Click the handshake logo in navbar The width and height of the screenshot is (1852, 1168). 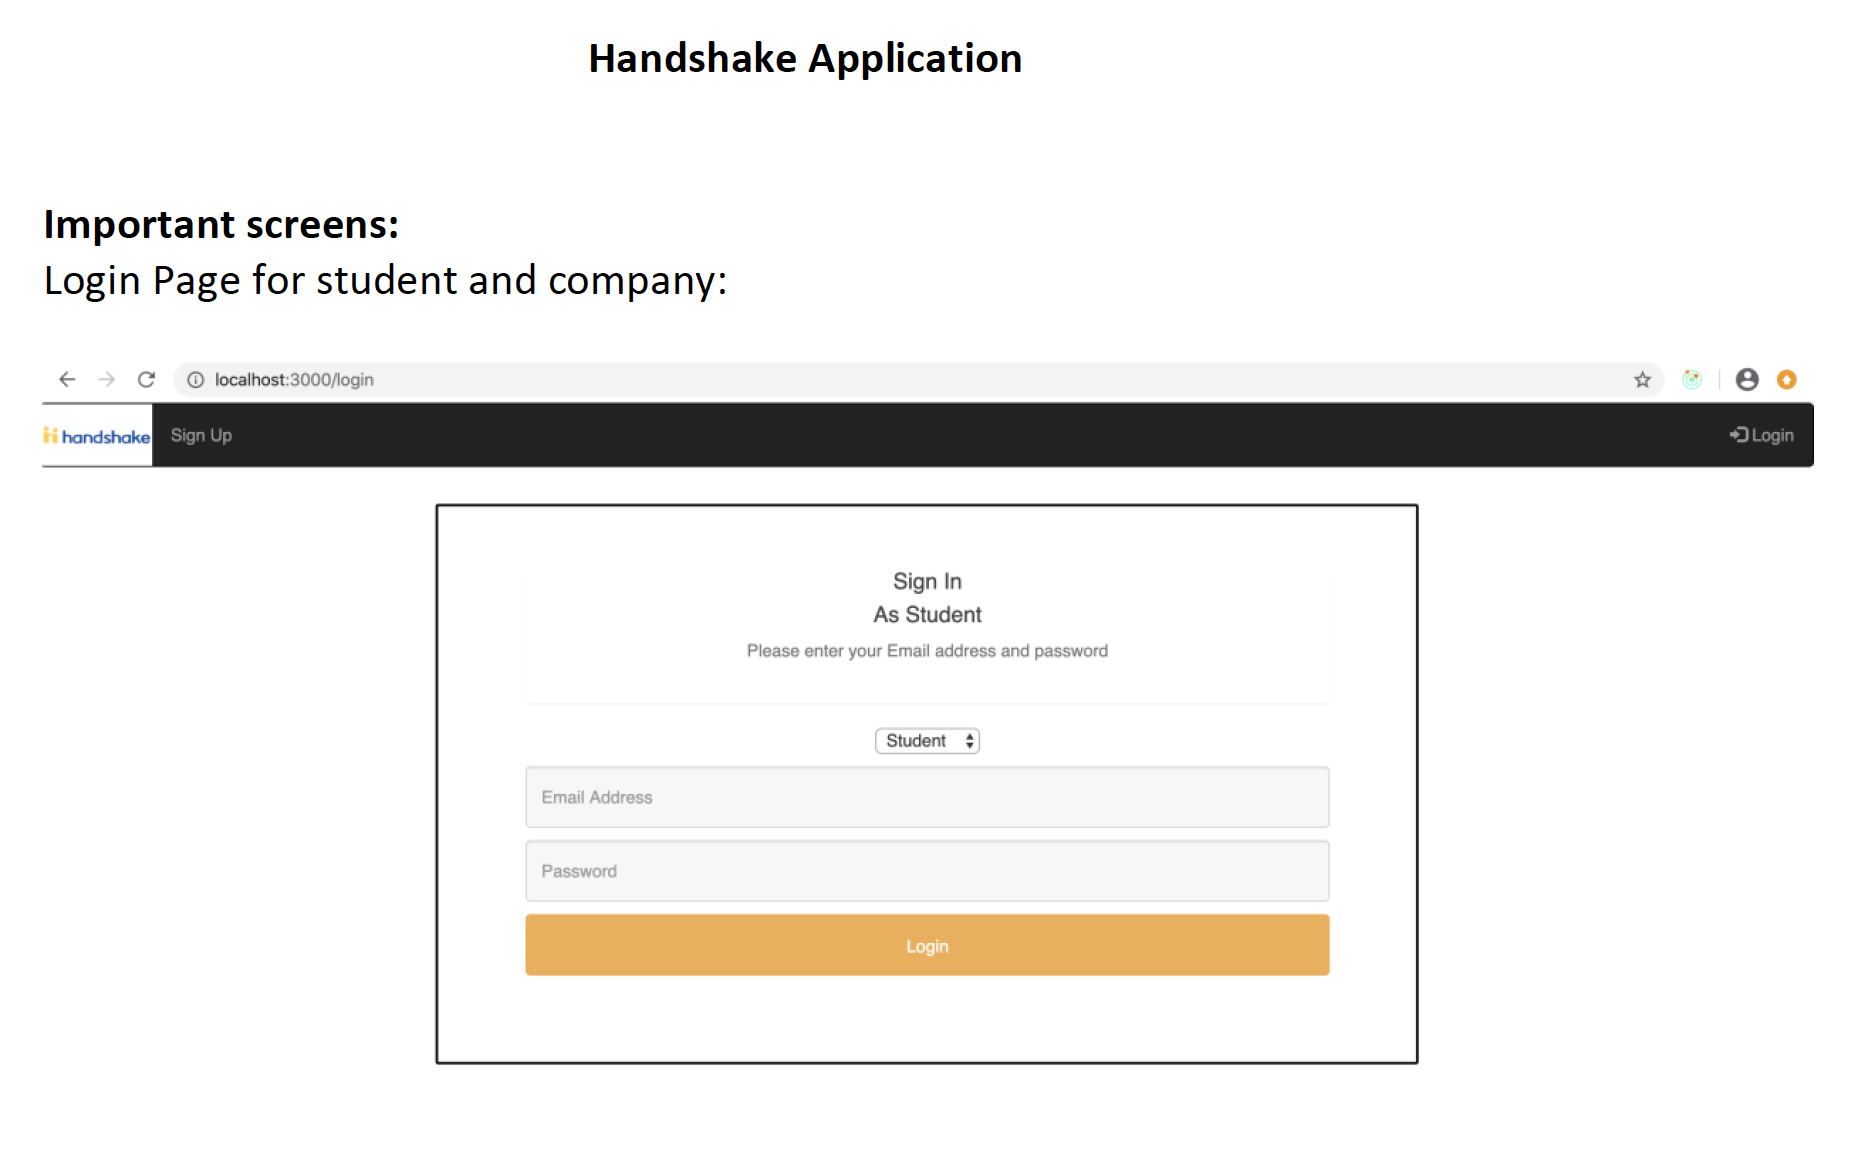pyautogui.click(x=97, y=436)
